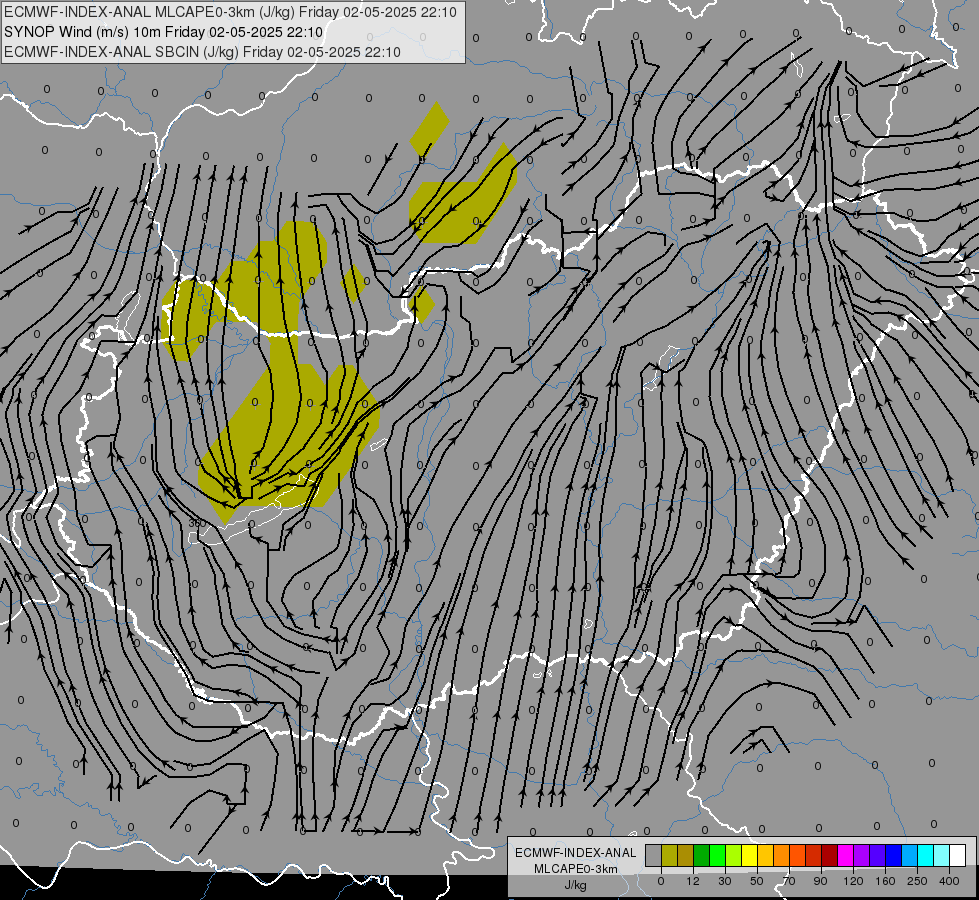Click the MLCAPE0-3km label in legend
Image resolution: width=979 pixels, height=900 pixels.
pyautogui.click(x=576, y=869)
